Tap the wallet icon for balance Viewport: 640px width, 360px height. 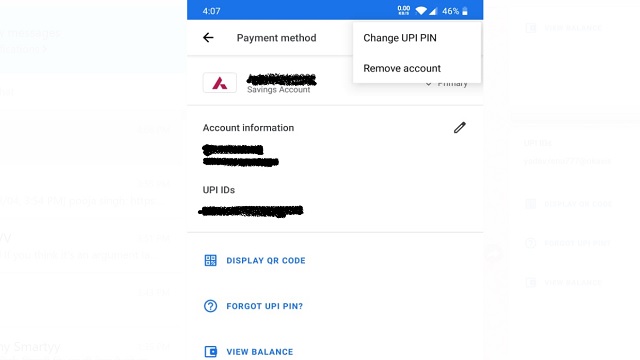tap(211, 351)
